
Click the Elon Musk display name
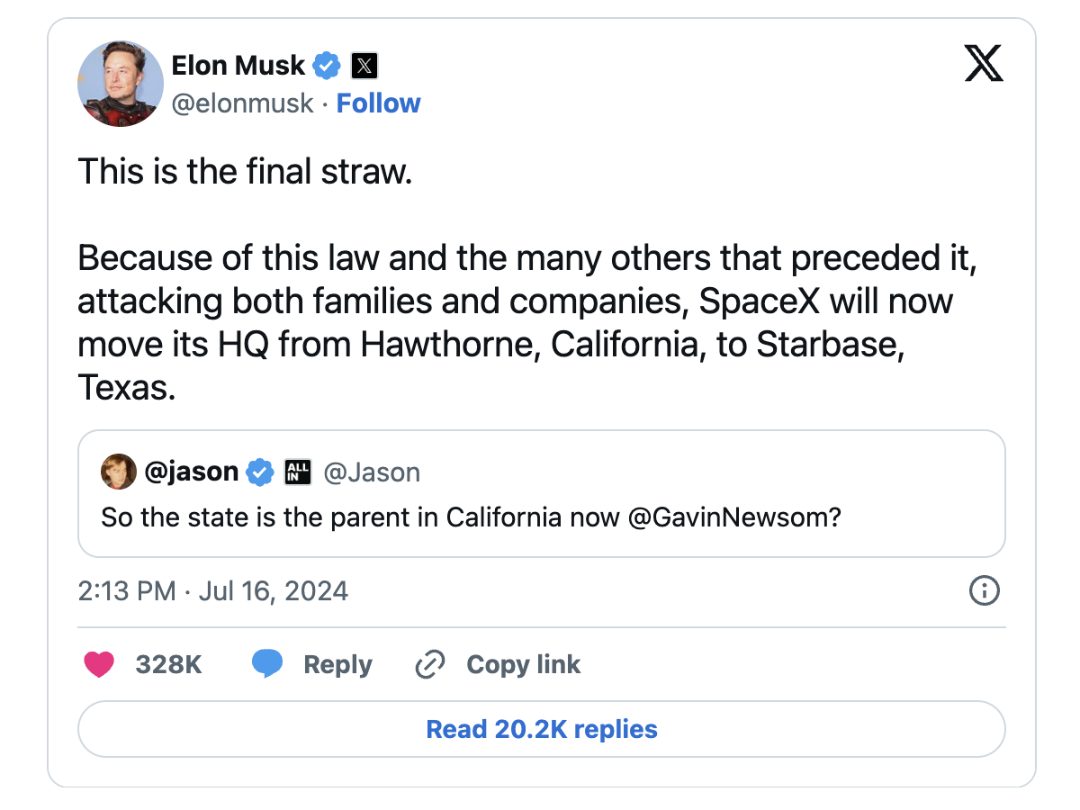click(x=238, y=66)
